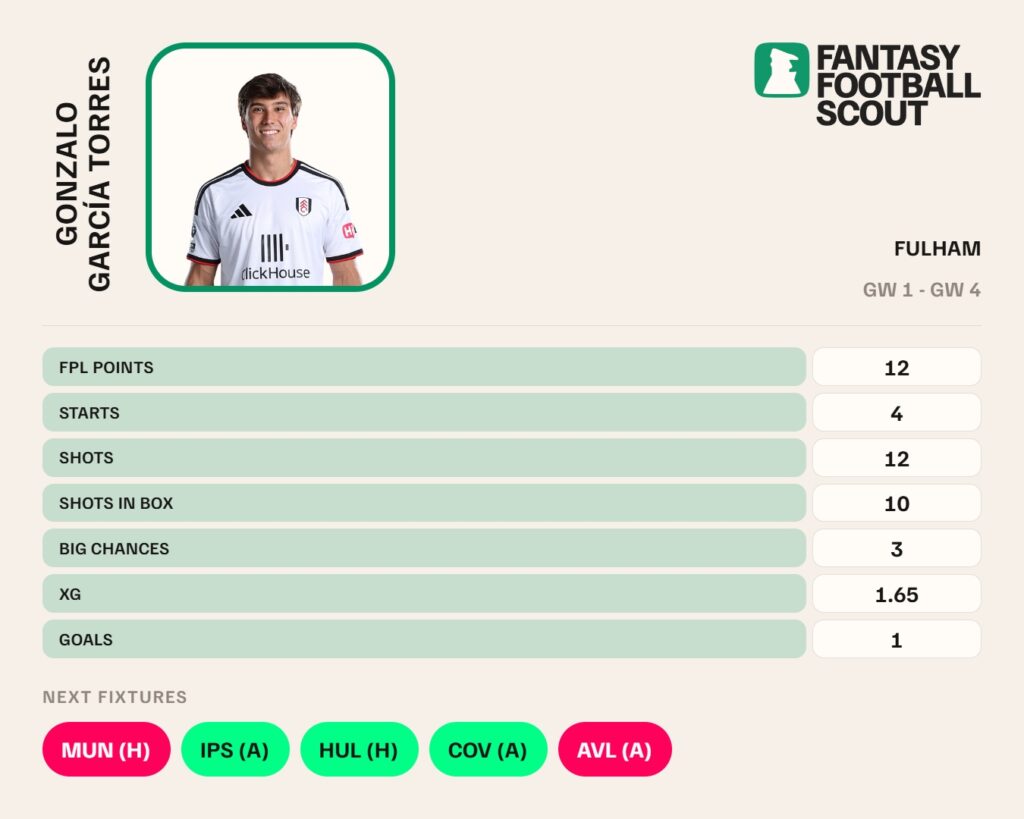This screenshot has height=819, width=1024.
Task: Click the SHOTS IN BOX stat bar
Action: 424,503
